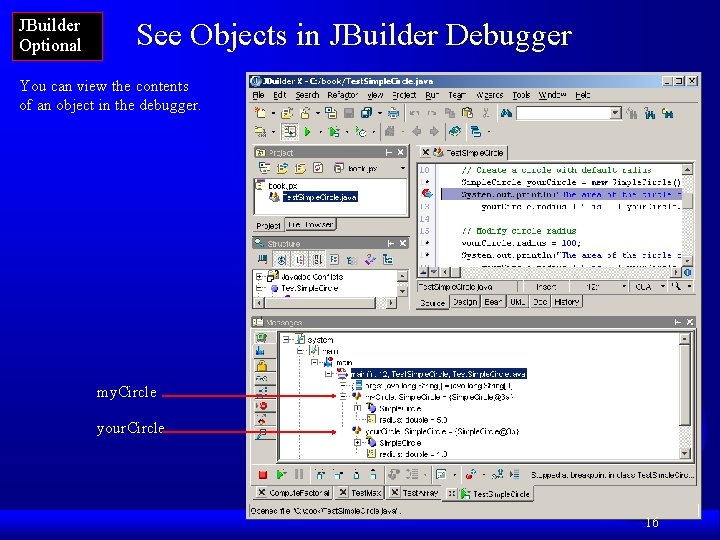The width and height of the screenshot is (720, 540).
Task: Open the Run menu
Action: (x=432, y=95)
